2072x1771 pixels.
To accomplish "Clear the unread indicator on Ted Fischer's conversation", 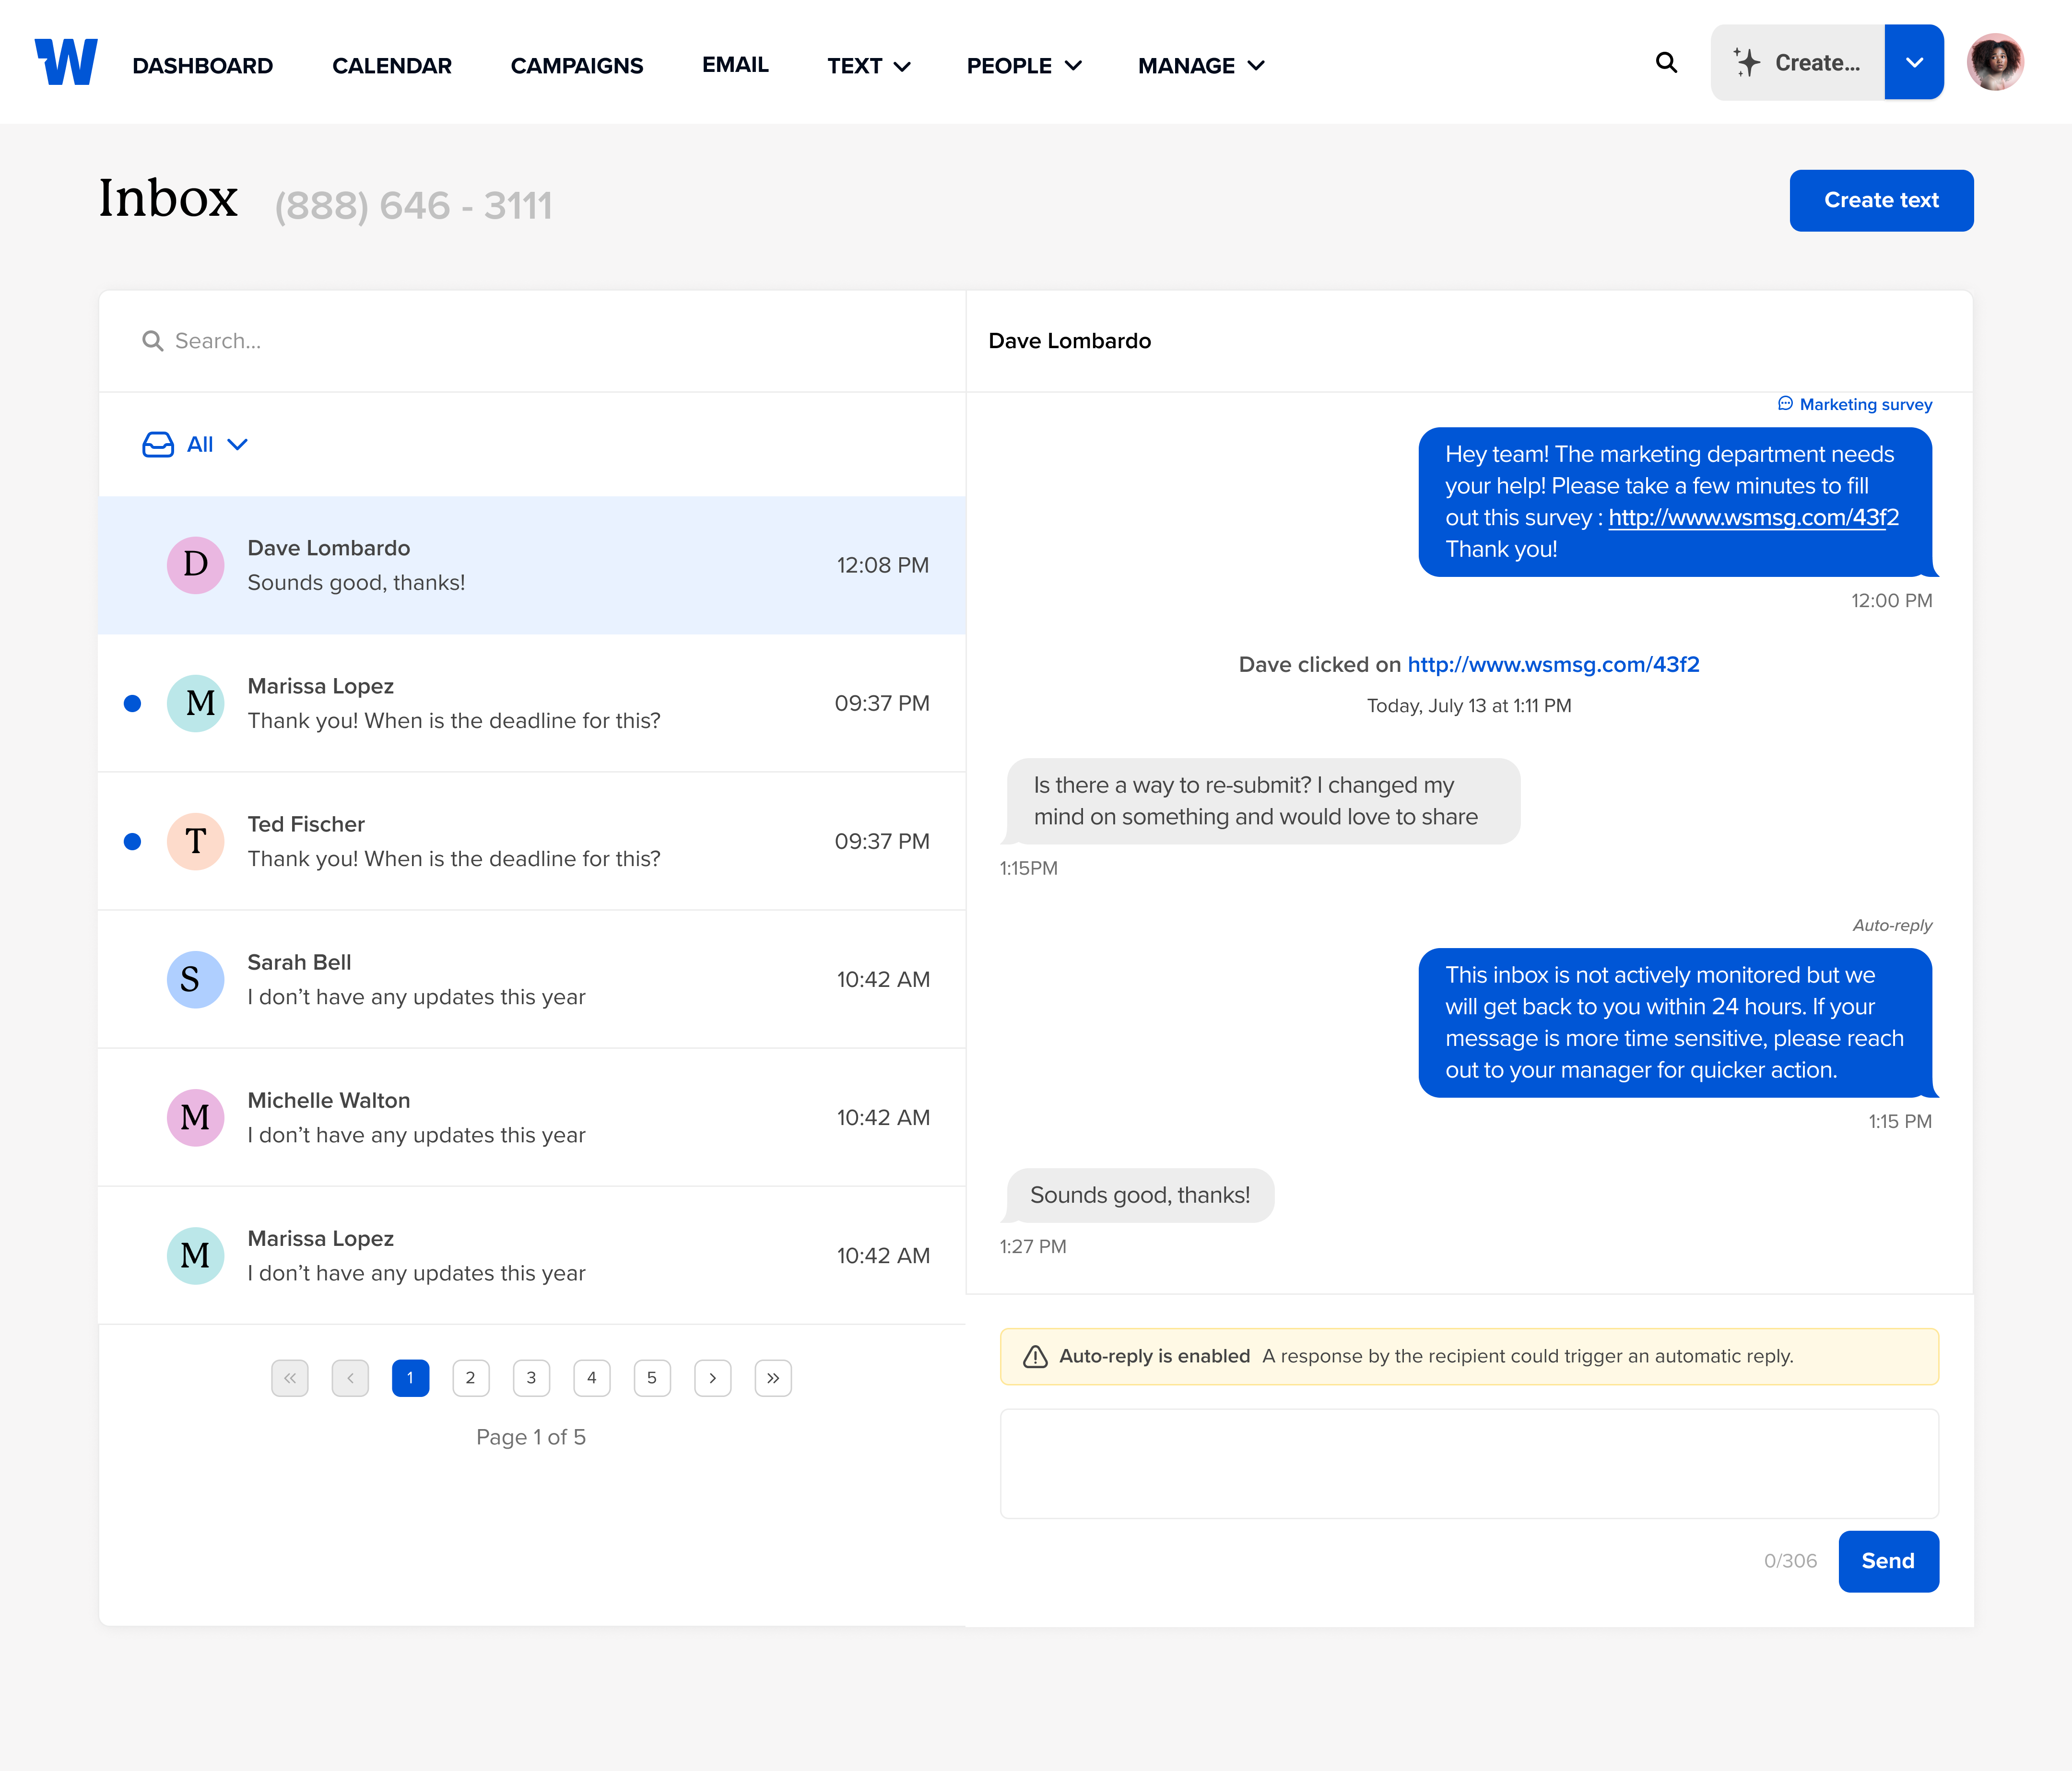I will (x=133, y=841).
